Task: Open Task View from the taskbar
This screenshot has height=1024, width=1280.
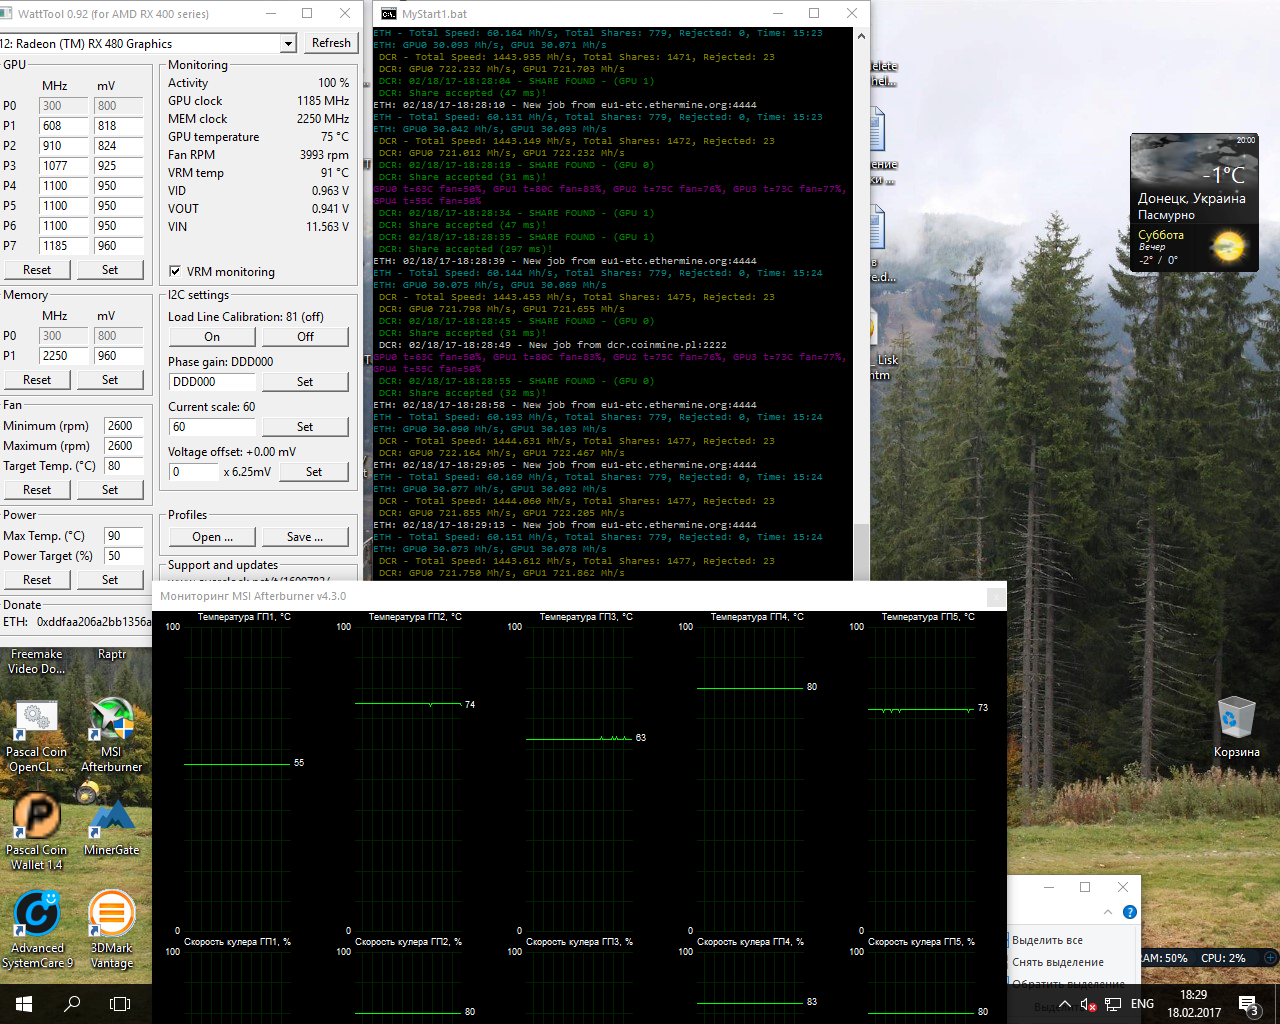Action: (120, 1003)
